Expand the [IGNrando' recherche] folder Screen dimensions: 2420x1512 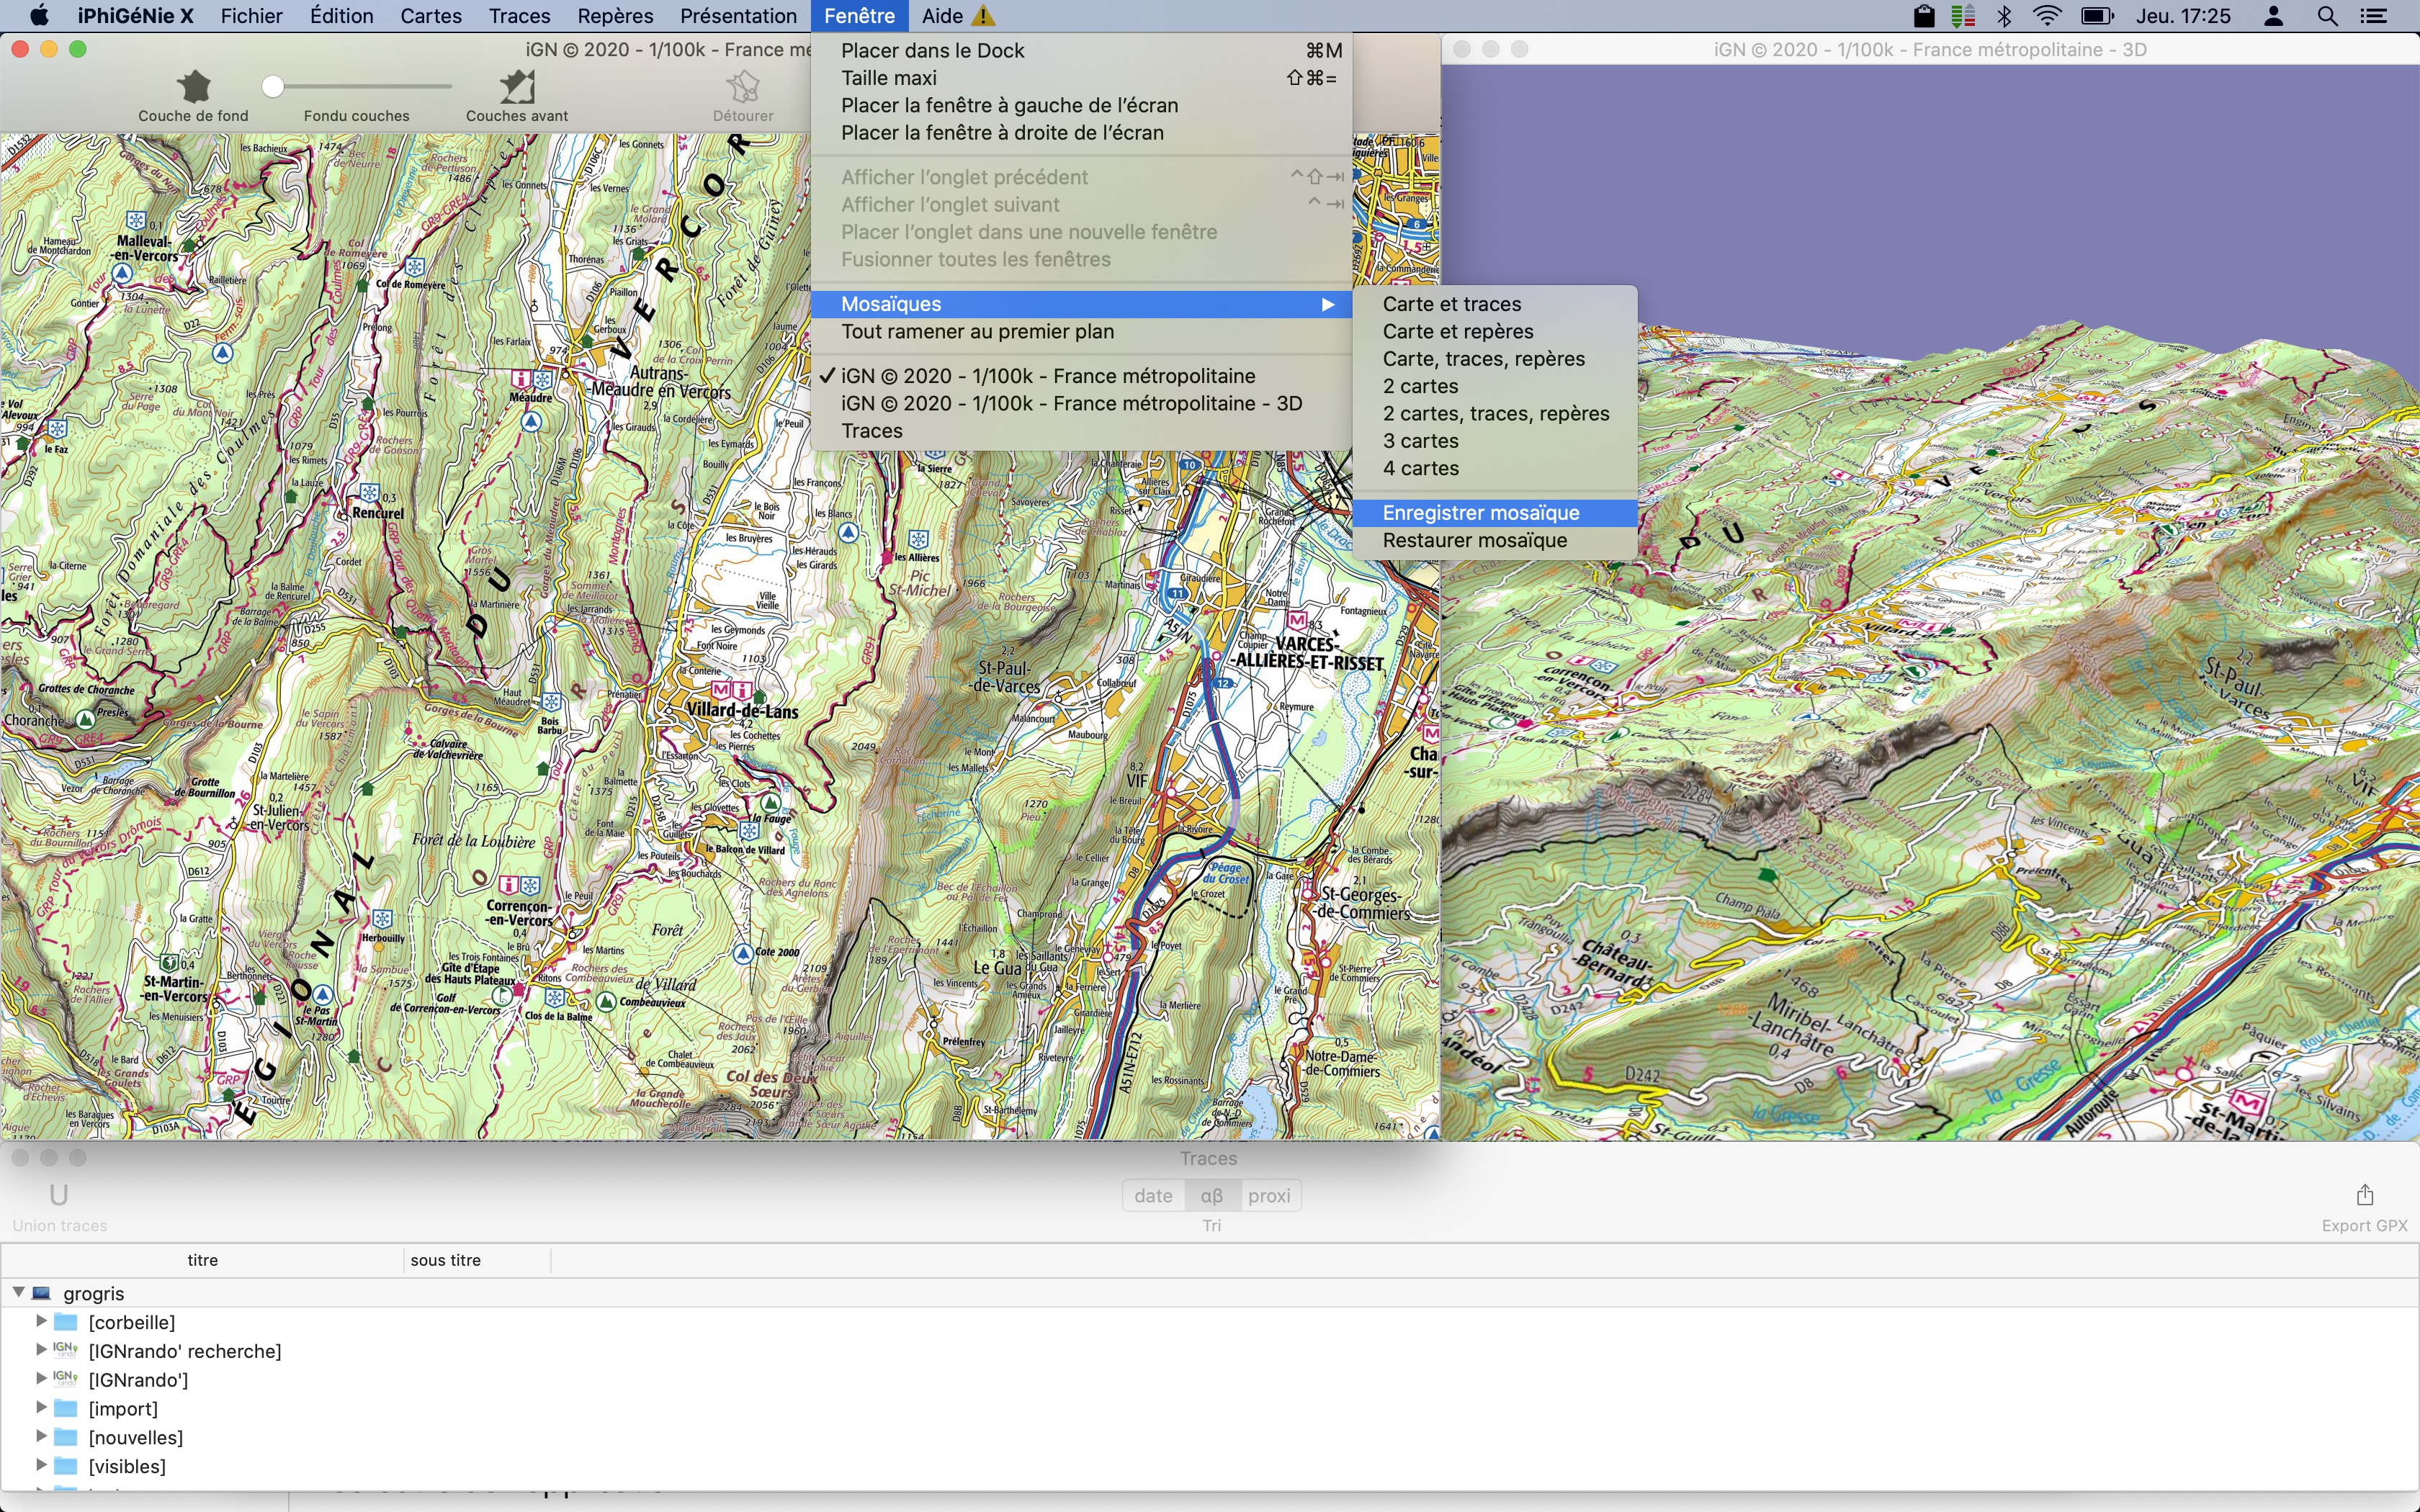pos(41,1350)
